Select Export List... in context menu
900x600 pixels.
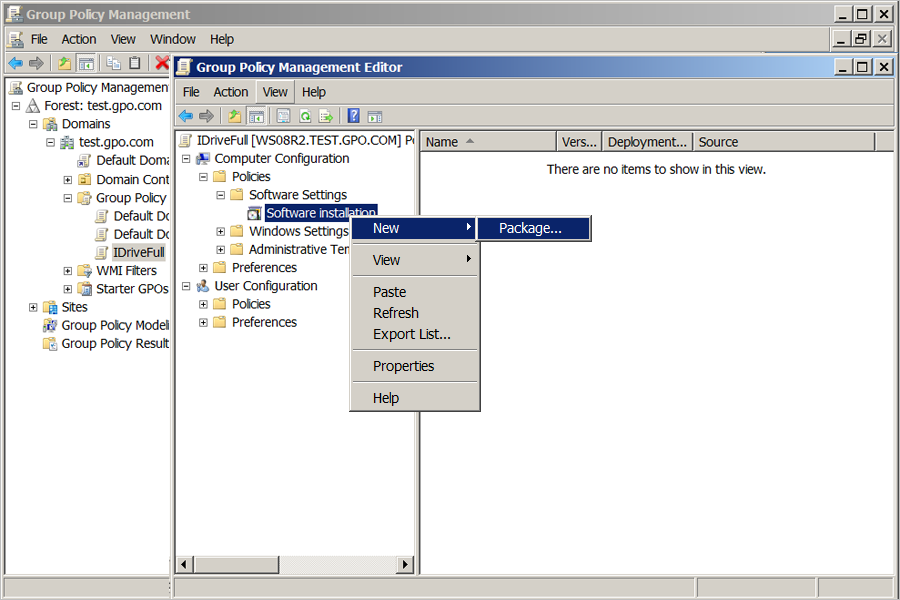pyautogui.click(x=414, y=334)
